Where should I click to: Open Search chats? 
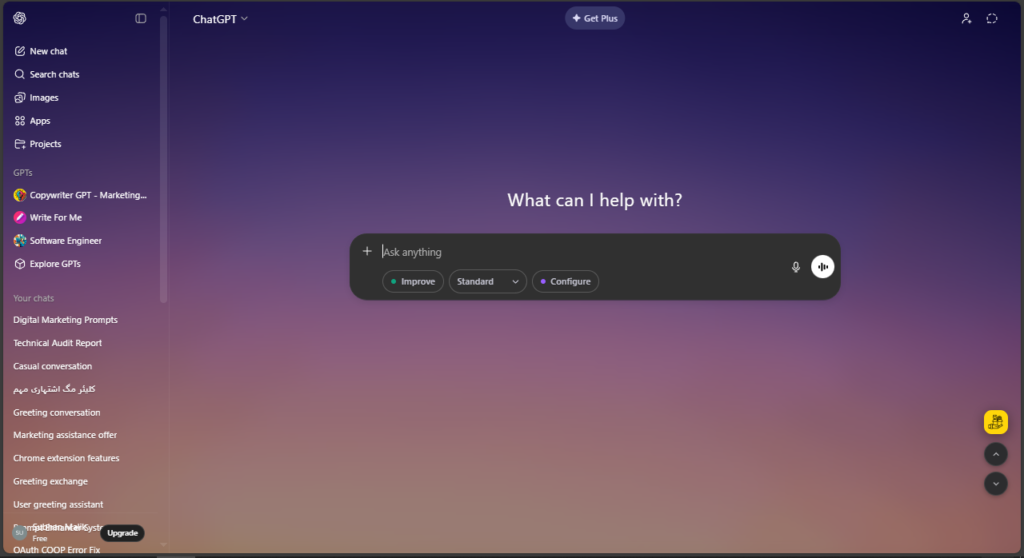pos(54,74)
